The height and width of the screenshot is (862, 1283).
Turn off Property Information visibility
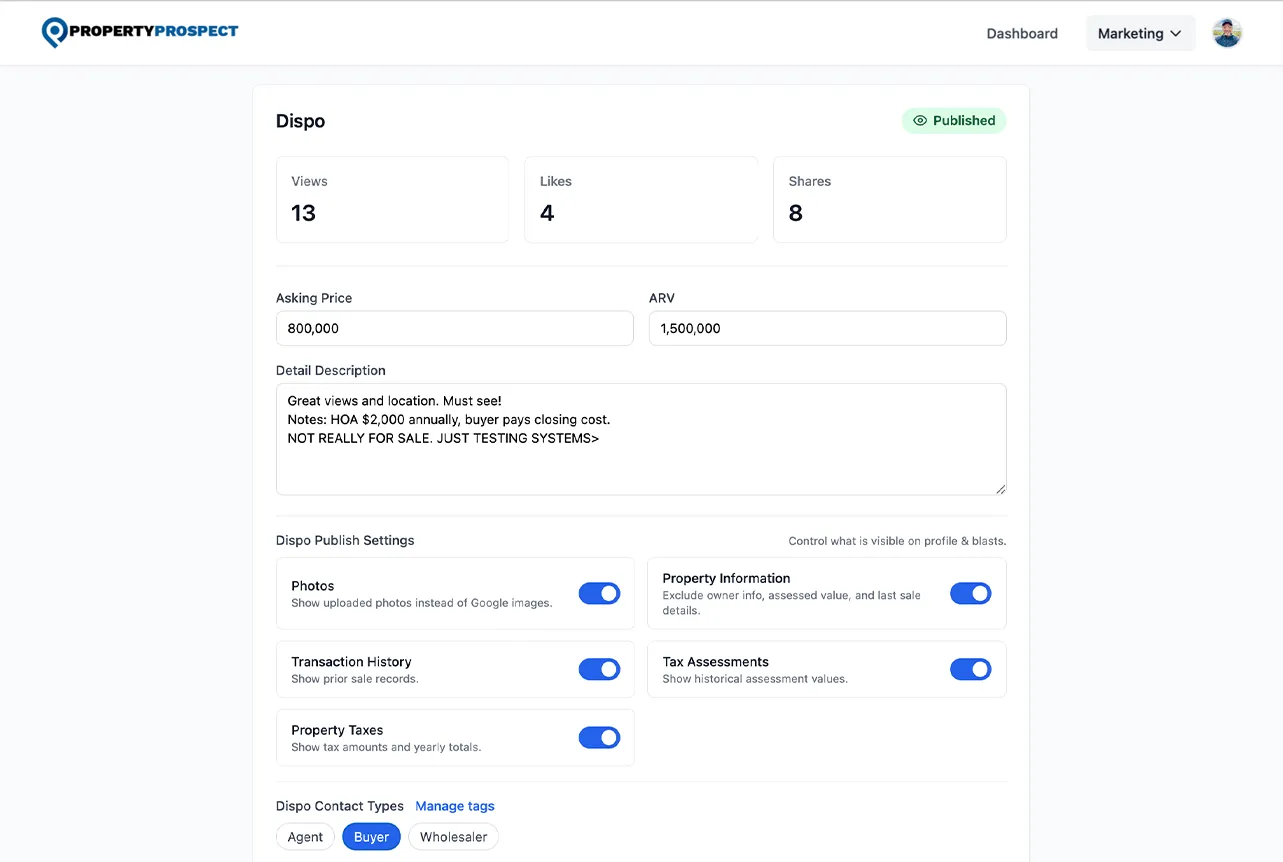(x=971, y=593)
